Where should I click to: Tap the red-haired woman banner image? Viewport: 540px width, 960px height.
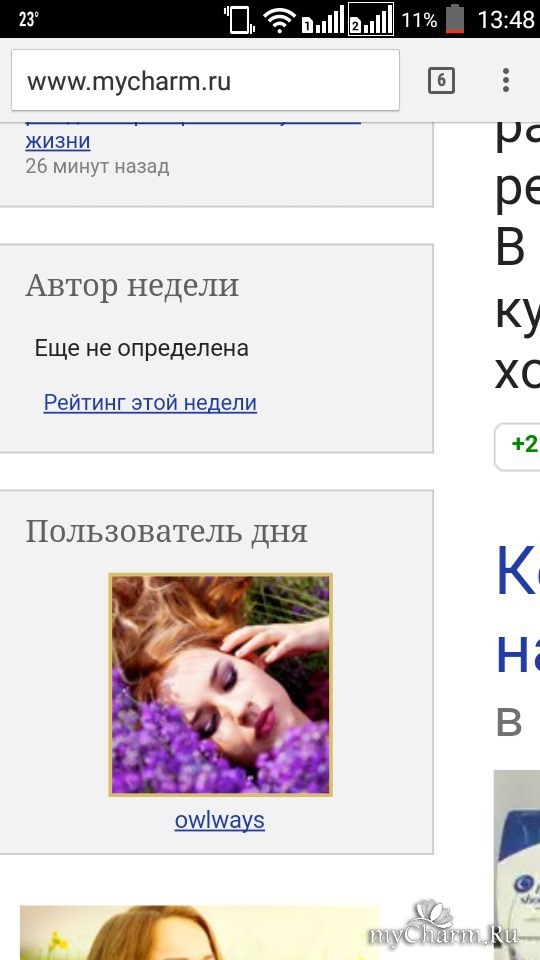(200, 932)
